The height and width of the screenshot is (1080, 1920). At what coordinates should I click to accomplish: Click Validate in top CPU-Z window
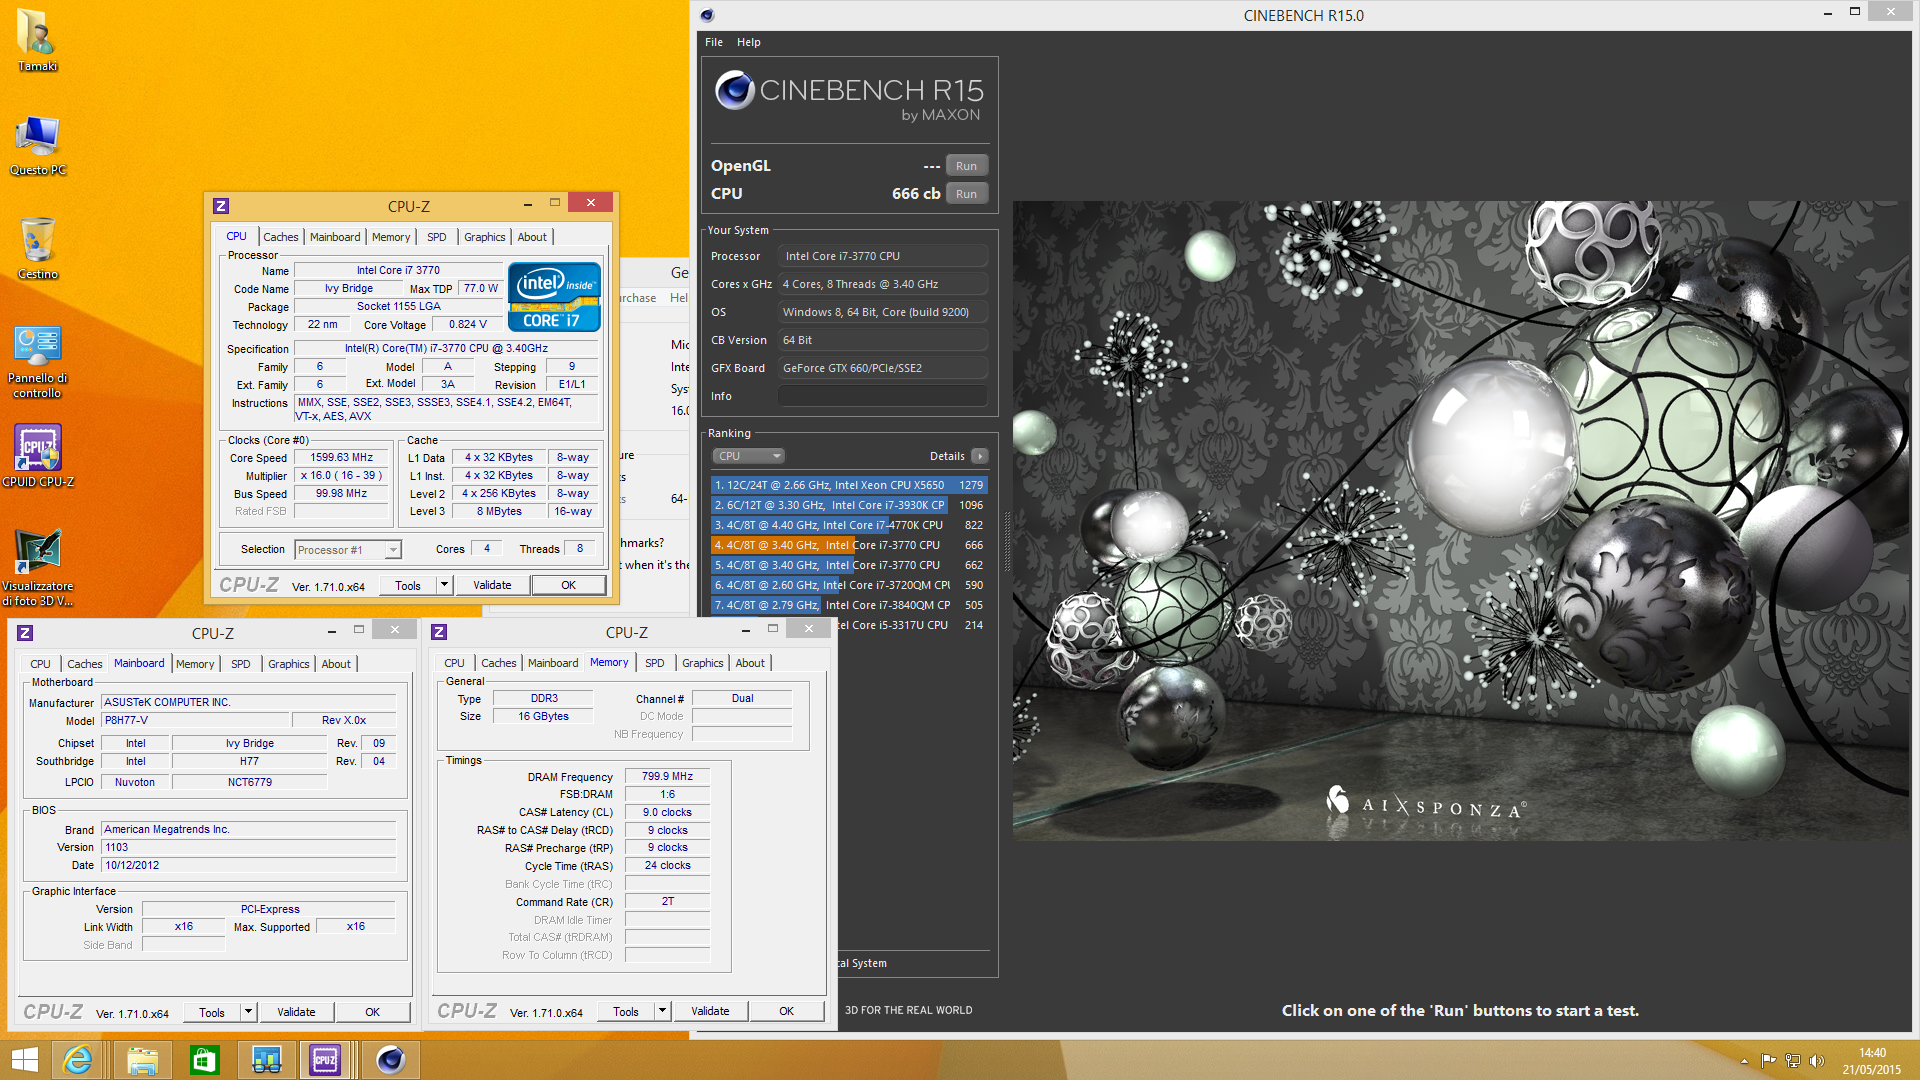click(492, 585)
